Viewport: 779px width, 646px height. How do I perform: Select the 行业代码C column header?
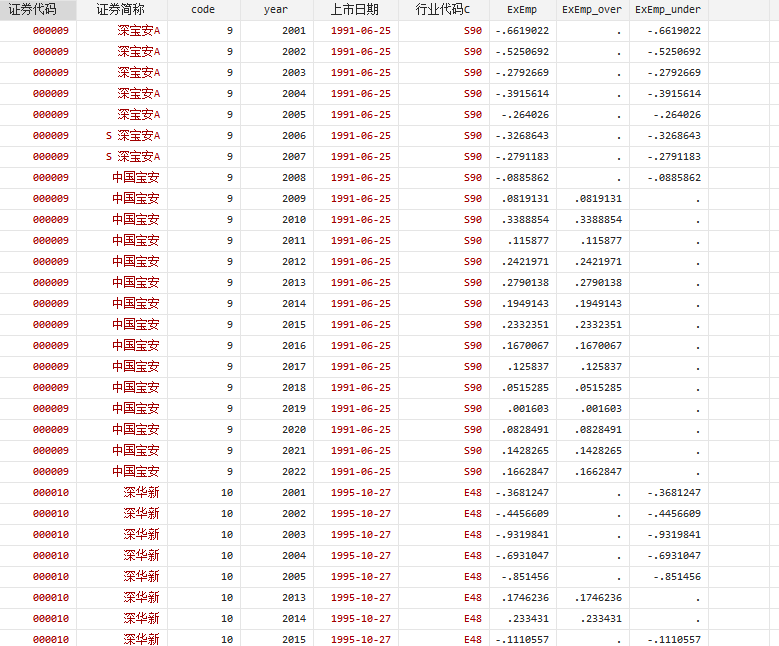[x=443, y=9]
